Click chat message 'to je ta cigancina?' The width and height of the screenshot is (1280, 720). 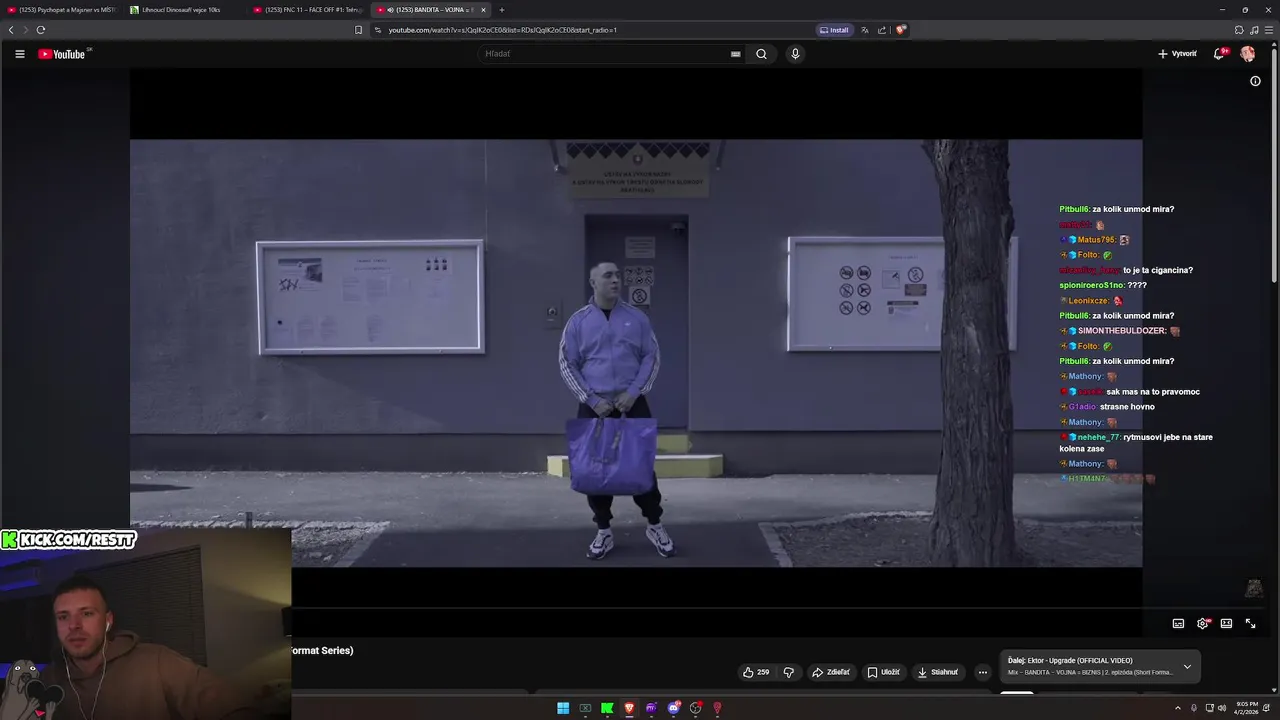pos(1158,270)
